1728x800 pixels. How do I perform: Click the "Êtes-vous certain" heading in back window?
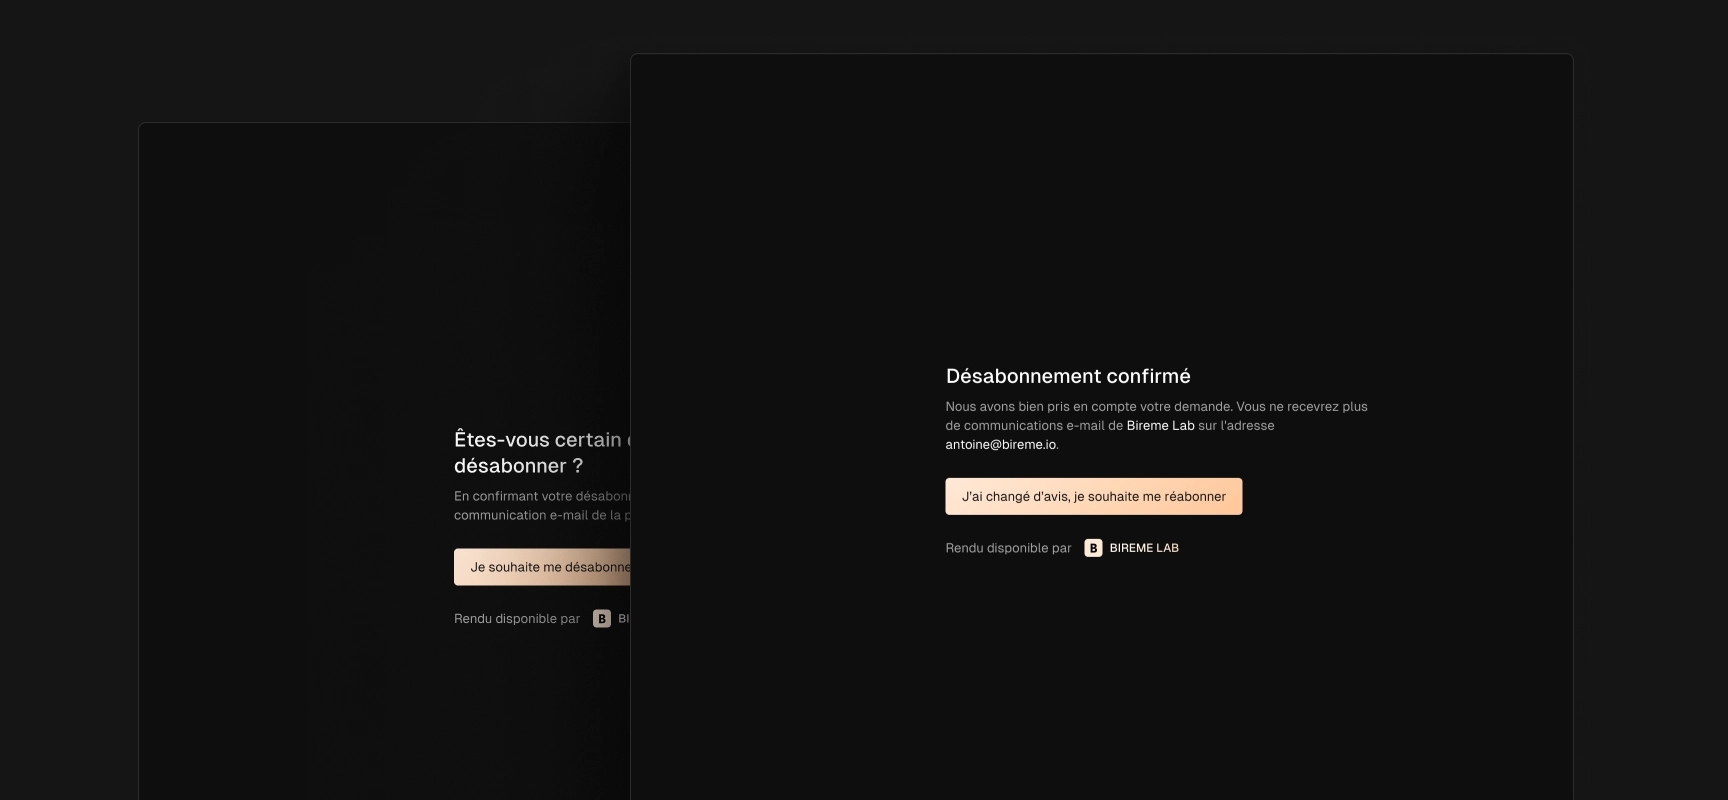[542, 452]
